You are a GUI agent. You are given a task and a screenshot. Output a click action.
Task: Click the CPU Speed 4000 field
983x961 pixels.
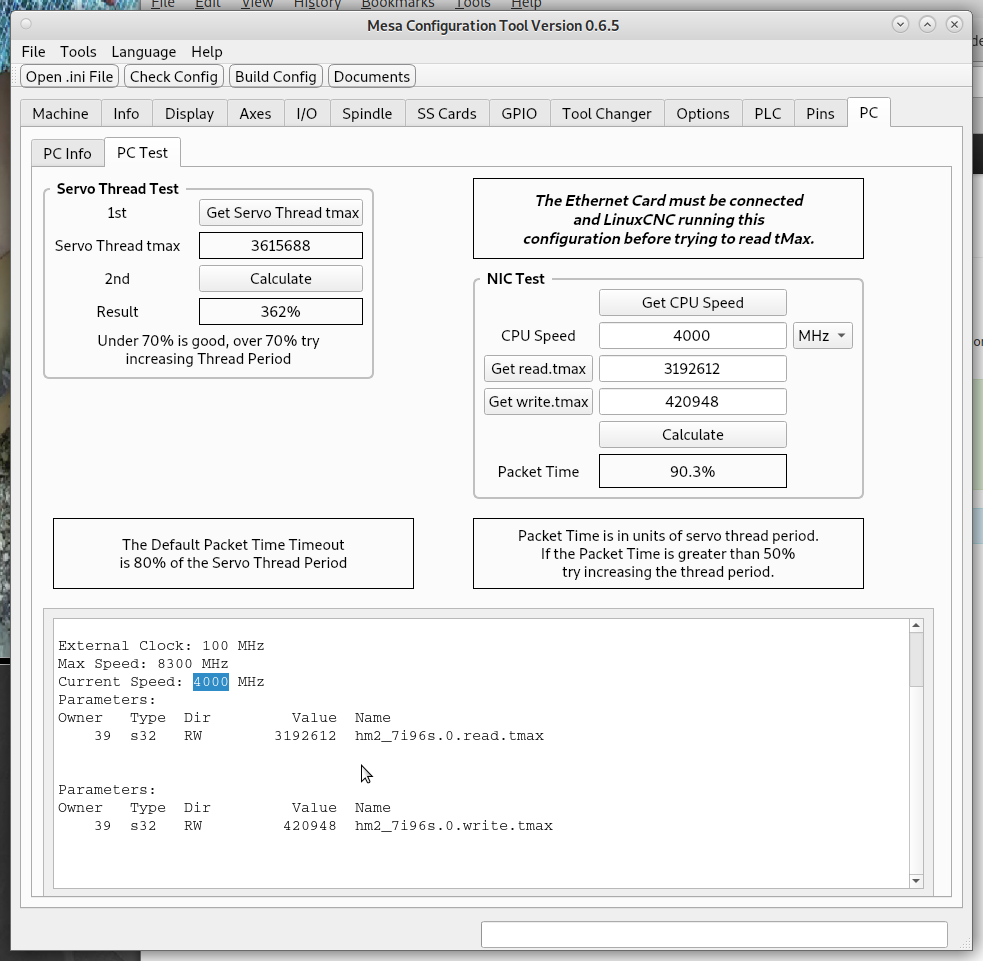[693, 335]
